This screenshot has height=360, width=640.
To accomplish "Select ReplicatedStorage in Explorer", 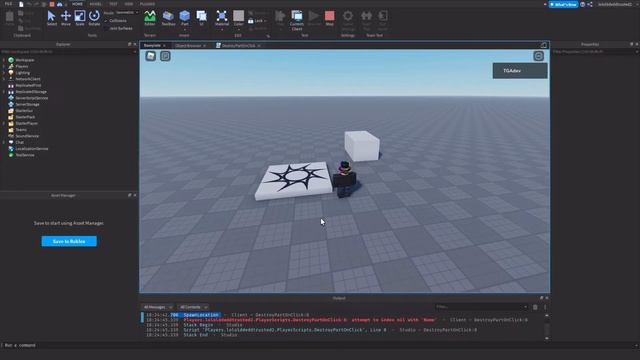I will (31, 92).
